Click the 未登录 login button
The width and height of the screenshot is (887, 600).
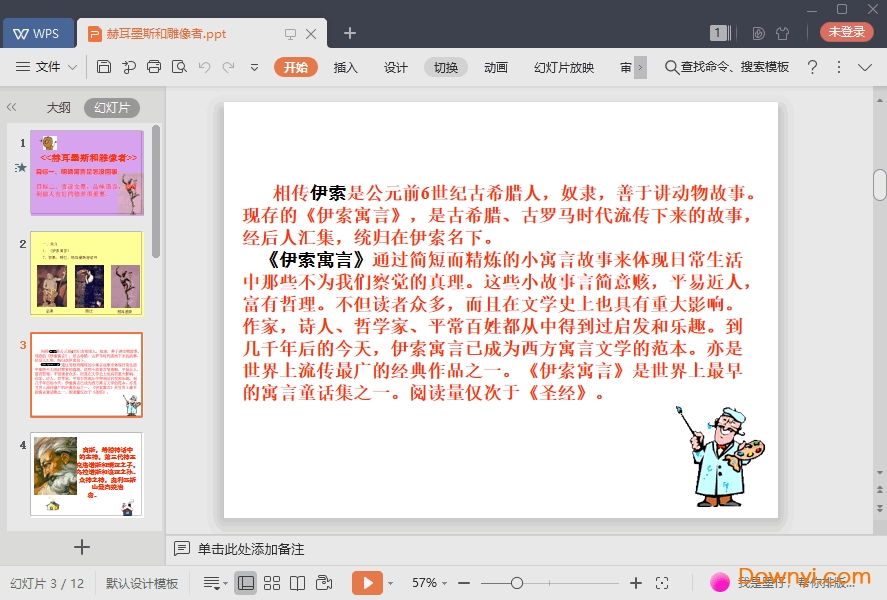coord(846,32)
